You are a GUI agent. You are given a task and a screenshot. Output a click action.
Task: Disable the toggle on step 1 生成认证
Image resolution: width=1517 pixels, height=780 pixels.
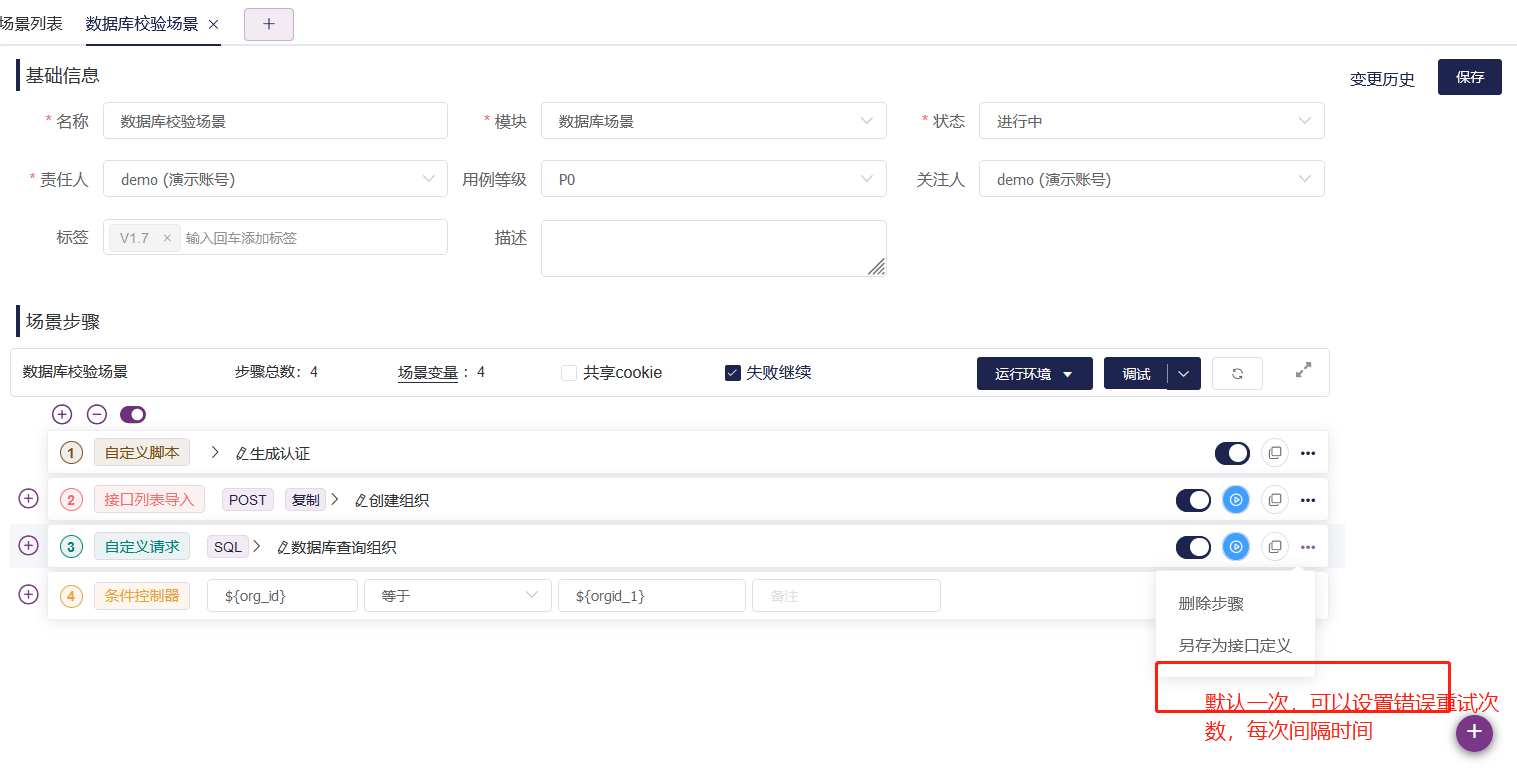pyautogui.click(x=1232, y=452)
